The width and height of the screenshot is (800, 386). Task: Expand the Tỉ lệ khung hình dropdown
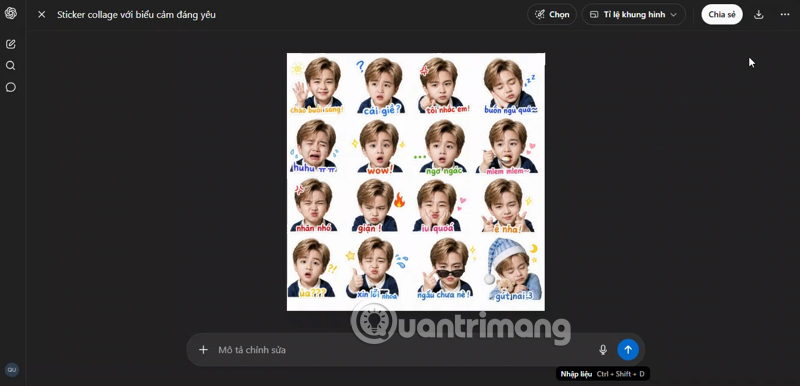coord(633,15)
